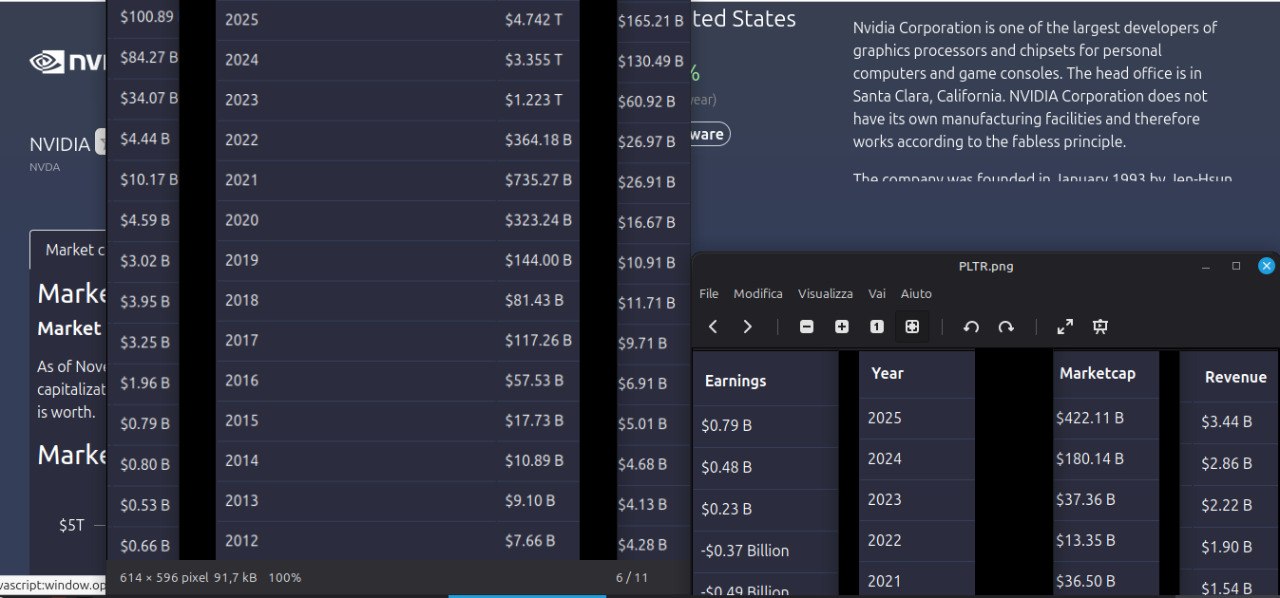Screen dimensions: 1280x598
Task: Click $34.07 B in the leftmost large-table column
Action: click(x=149, y=98)
